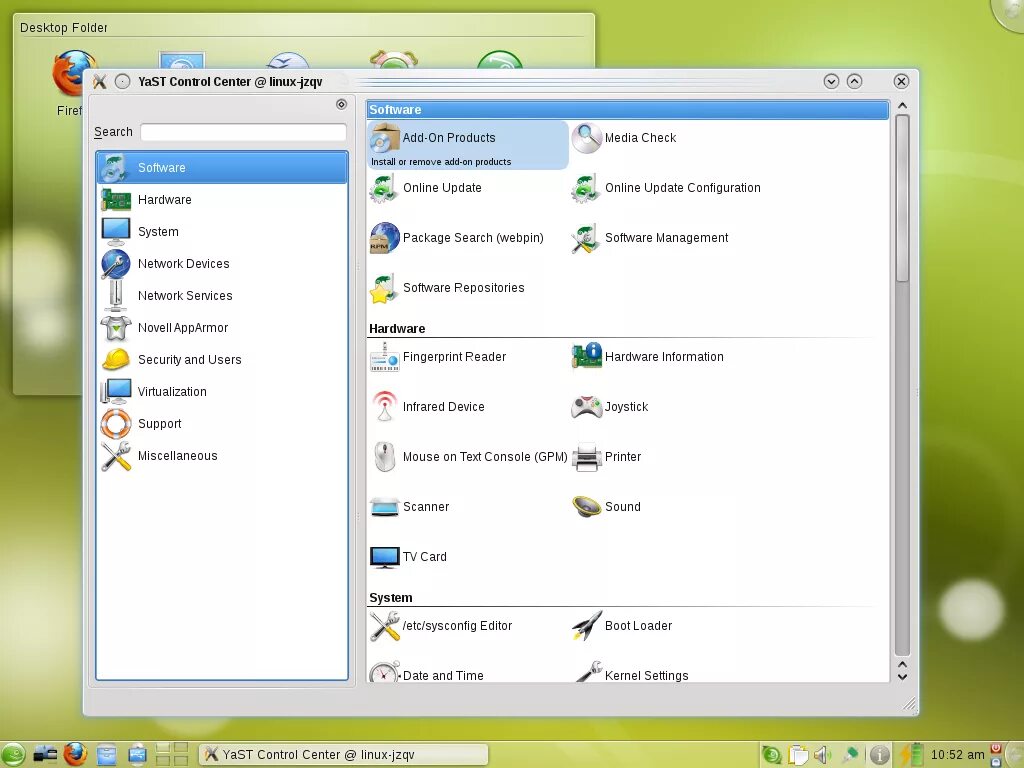Select Network Services category
The height and width of the screenshot is (768, 1024).
click(x=222, y=296)
